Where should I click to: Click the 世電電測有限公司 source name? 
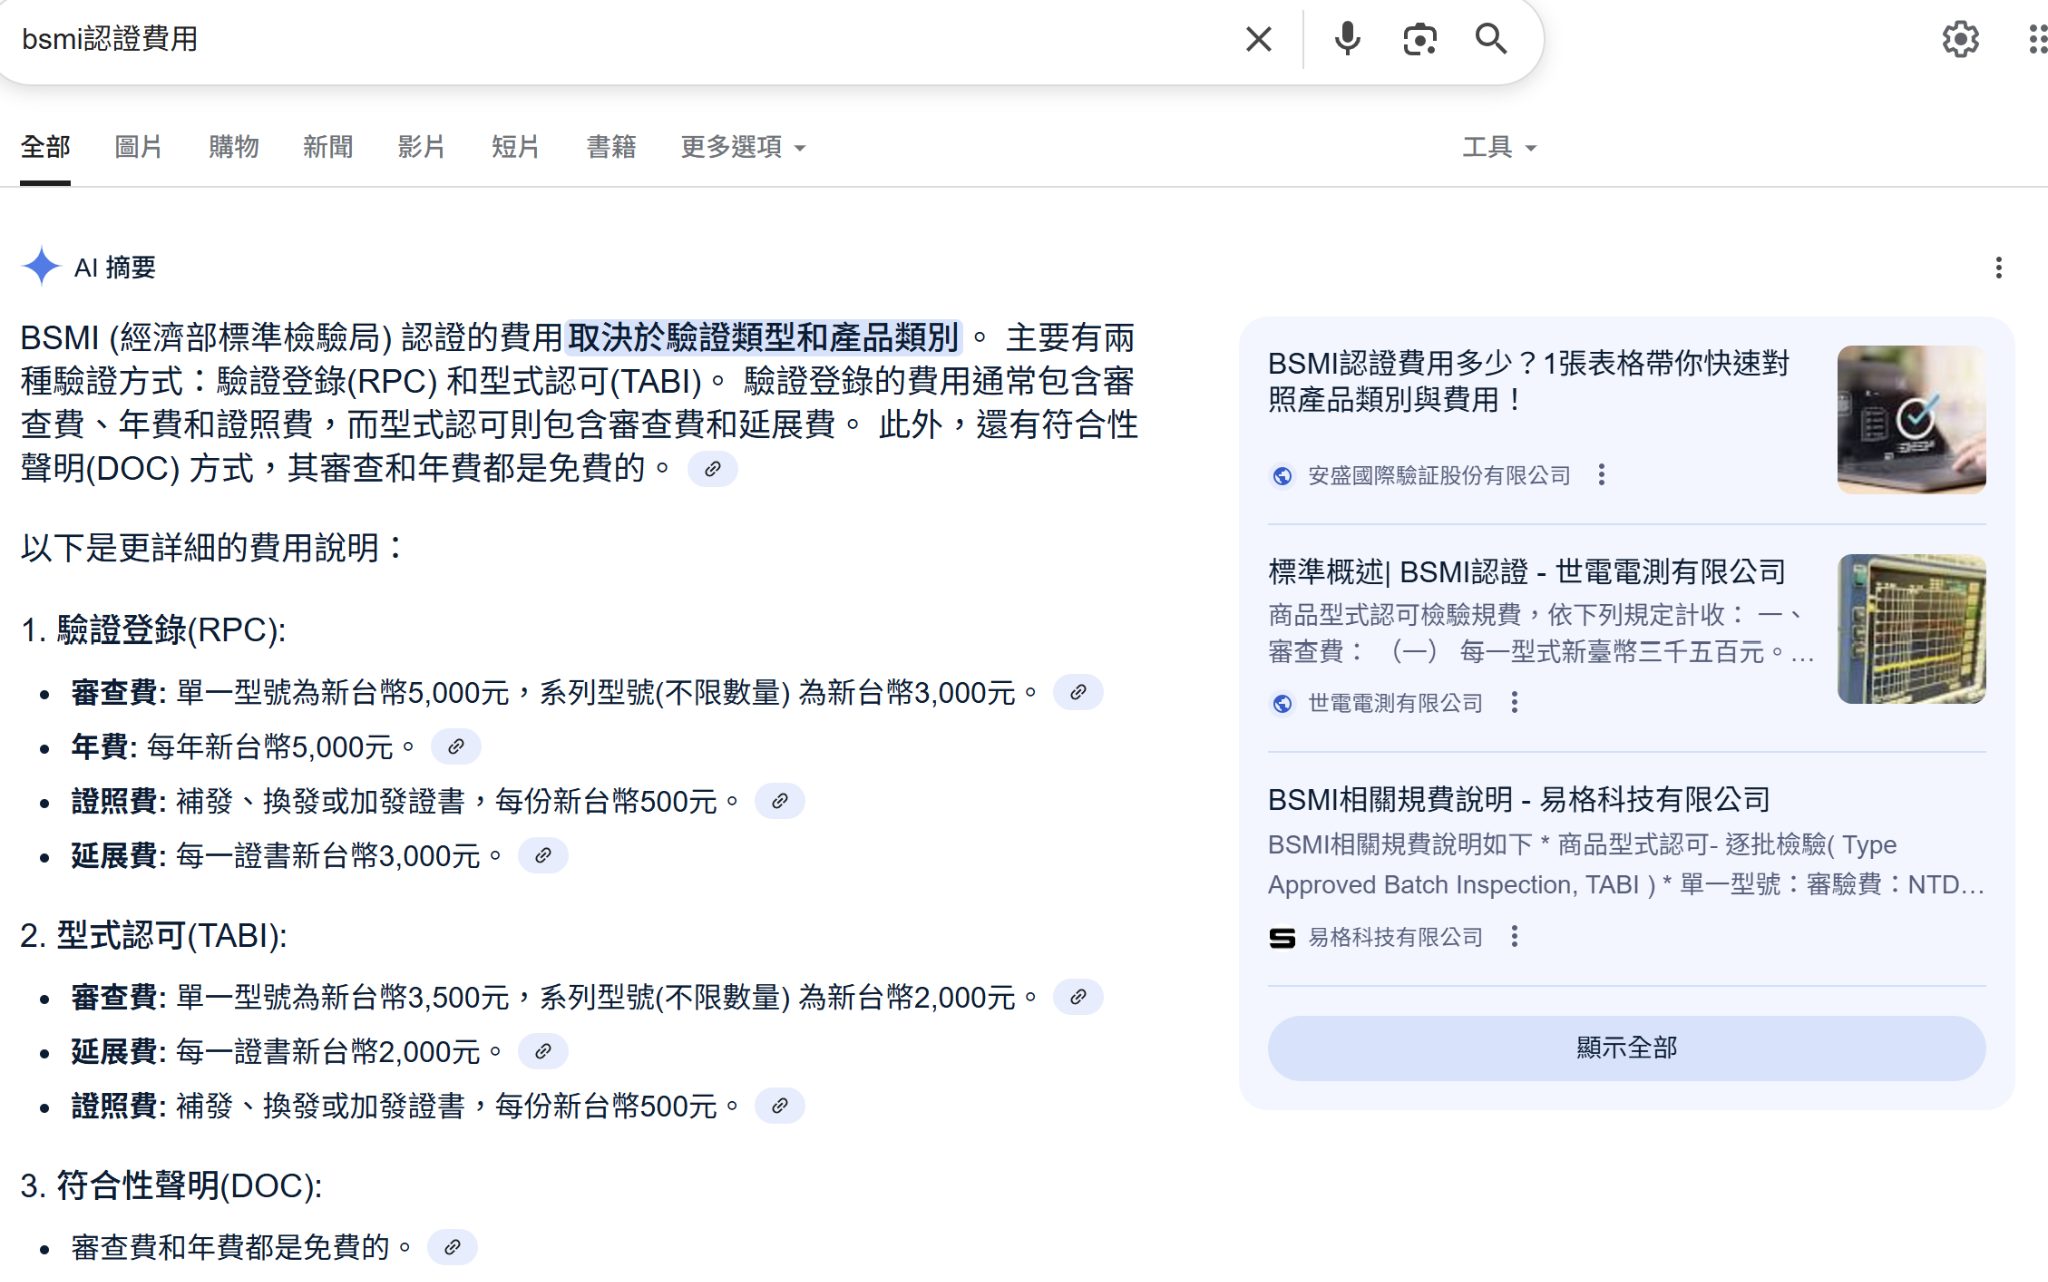pos(1395,704)
